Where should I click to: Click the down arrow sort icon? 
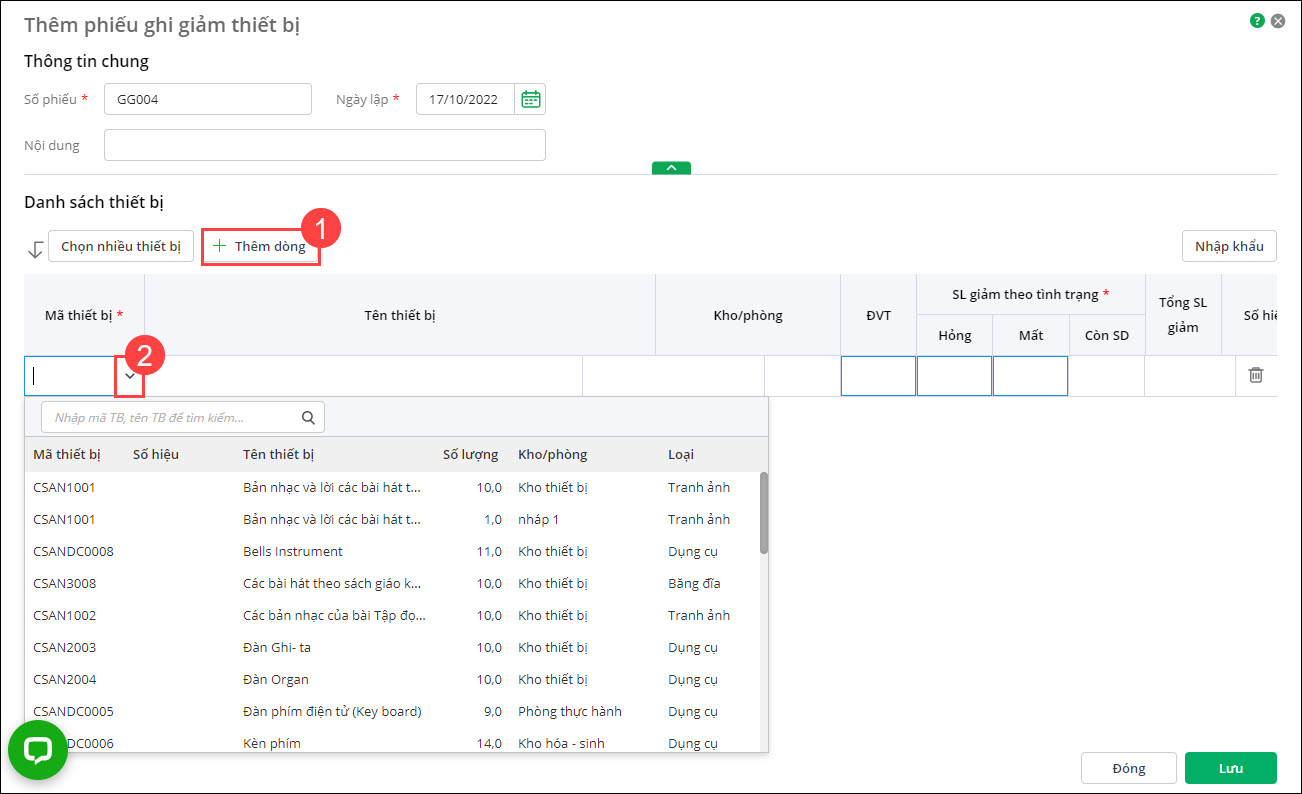click(x=35, y=249)
